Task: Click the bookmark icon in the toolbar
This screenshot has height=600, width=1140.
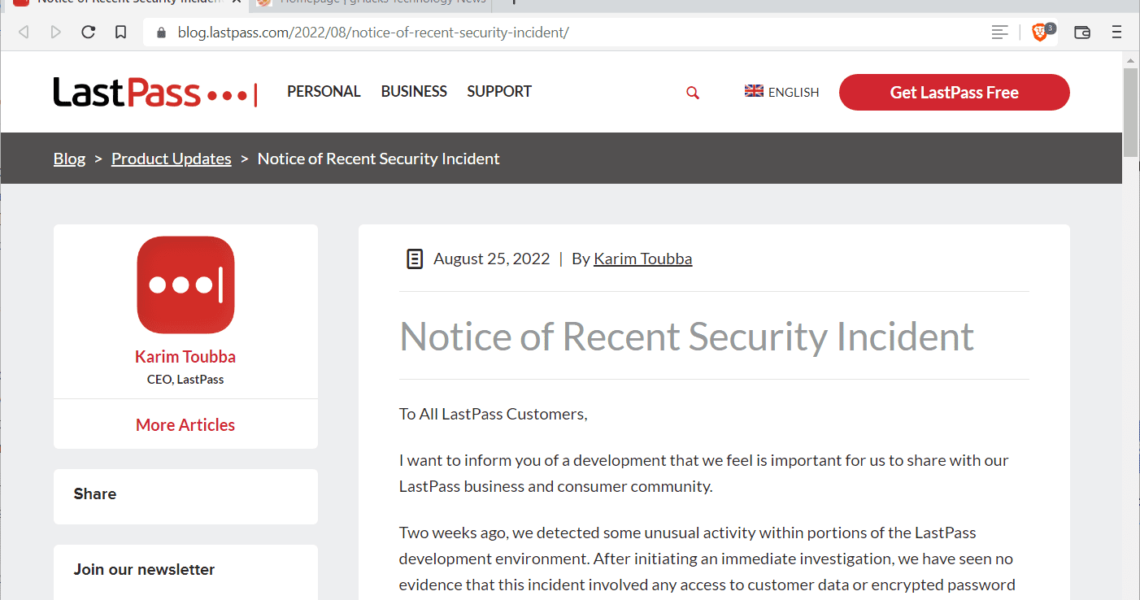Action: [121, 32]
